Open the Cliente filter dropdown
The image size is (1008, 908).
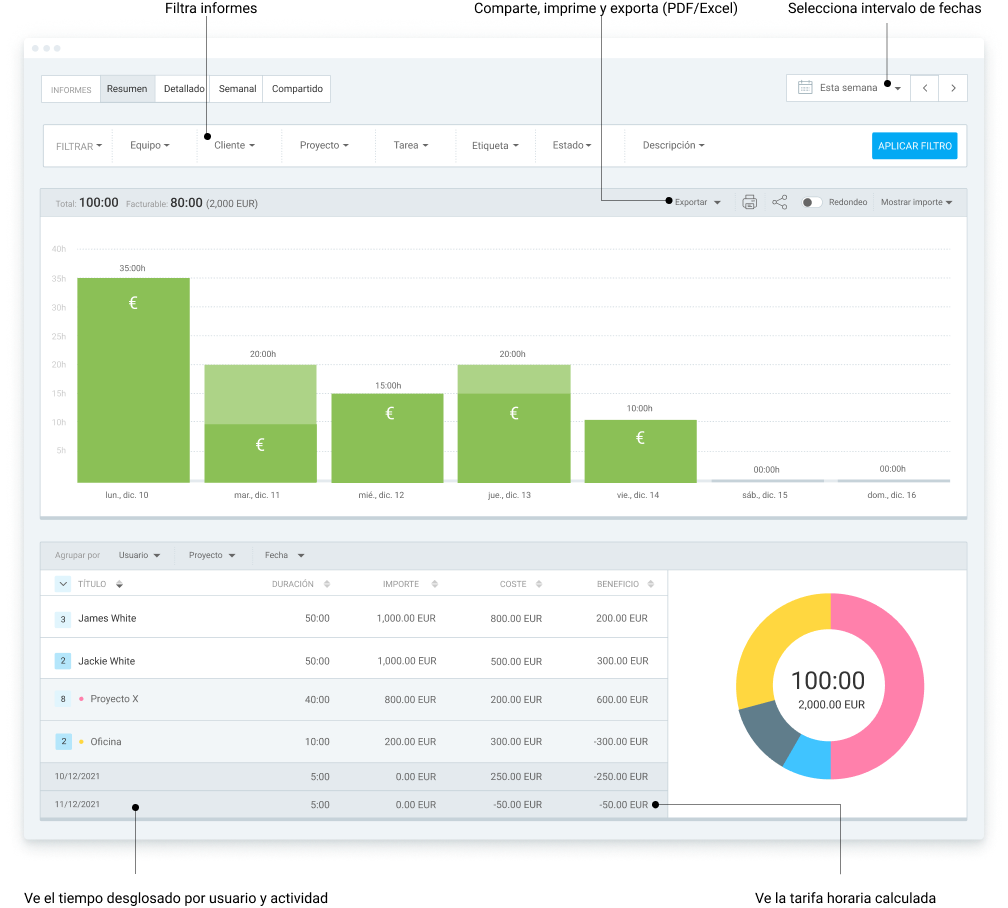pos(234,145)
